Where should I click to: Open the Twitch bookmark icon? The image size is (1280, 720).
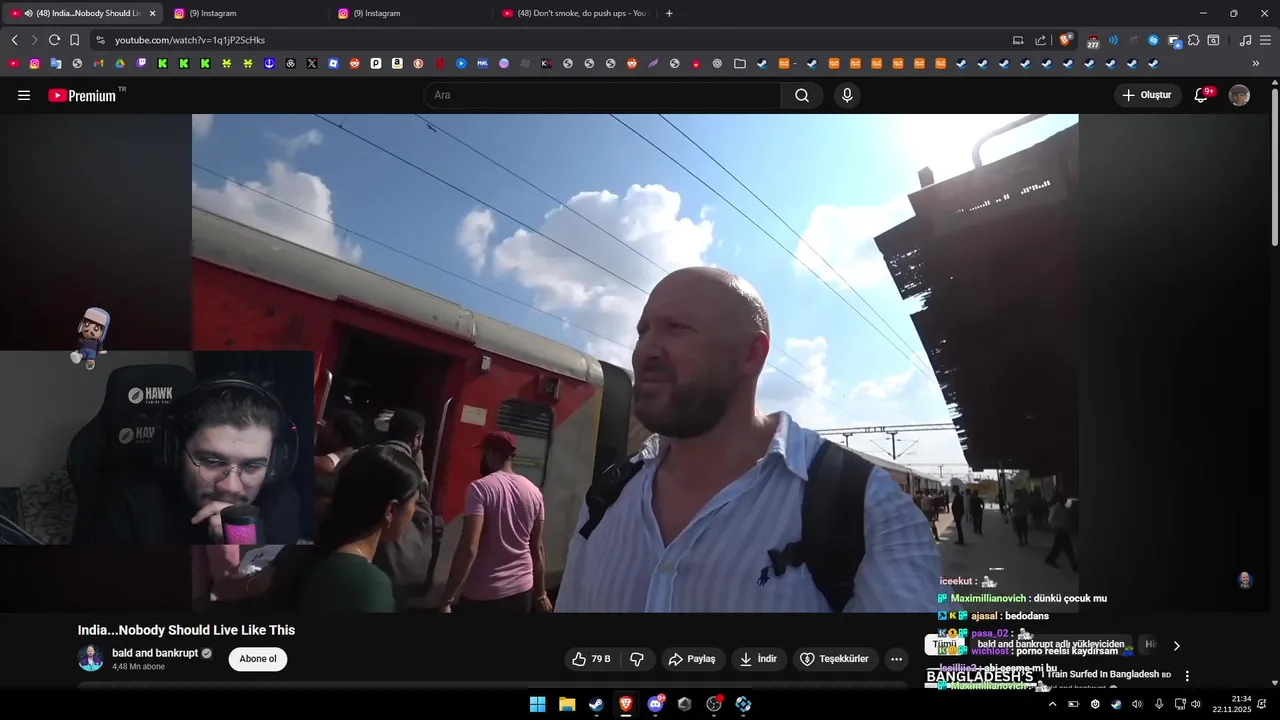coord(141,63)
